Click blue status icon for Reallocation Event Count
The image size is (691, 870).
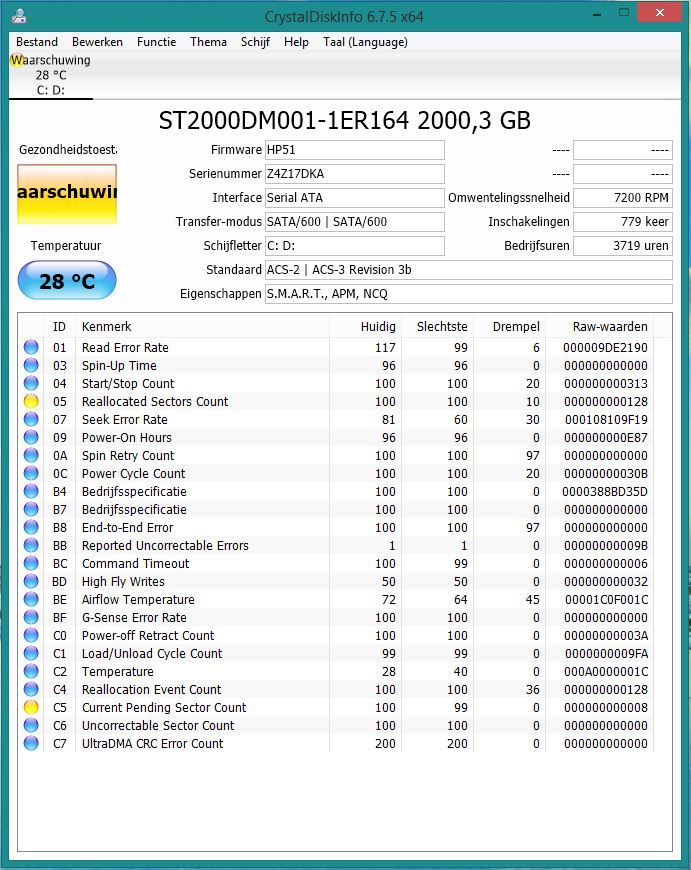[31, 689]
